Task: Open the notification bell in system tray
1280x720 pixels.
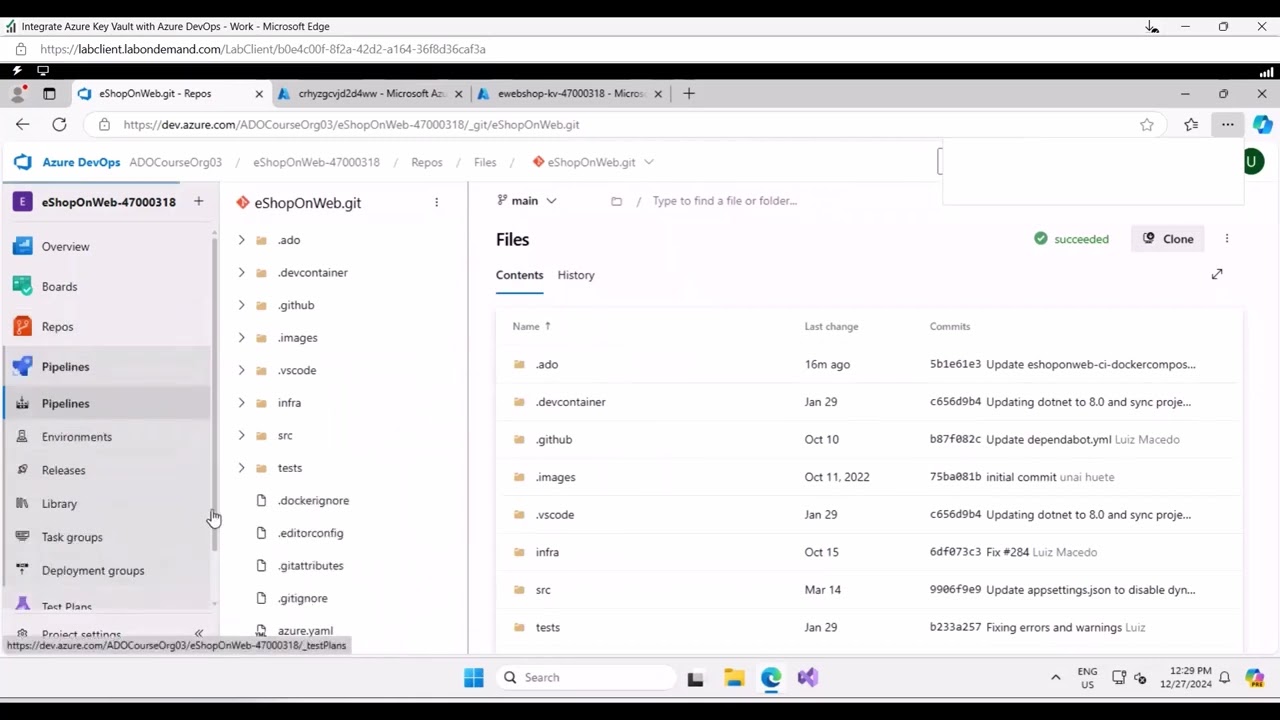Action: tap(1224, 677)
